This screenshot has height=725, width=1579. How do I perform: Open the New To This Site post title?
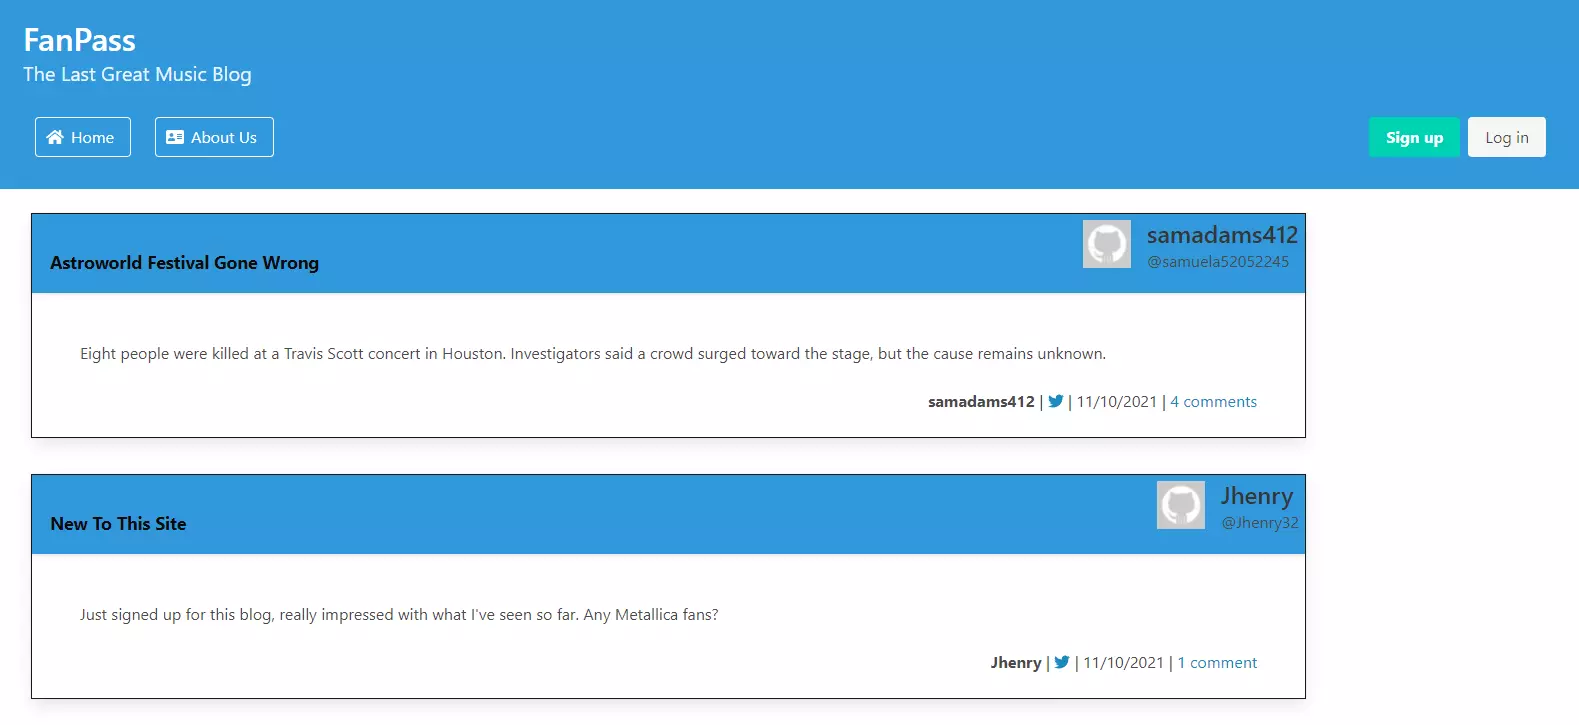pos(118,524)
